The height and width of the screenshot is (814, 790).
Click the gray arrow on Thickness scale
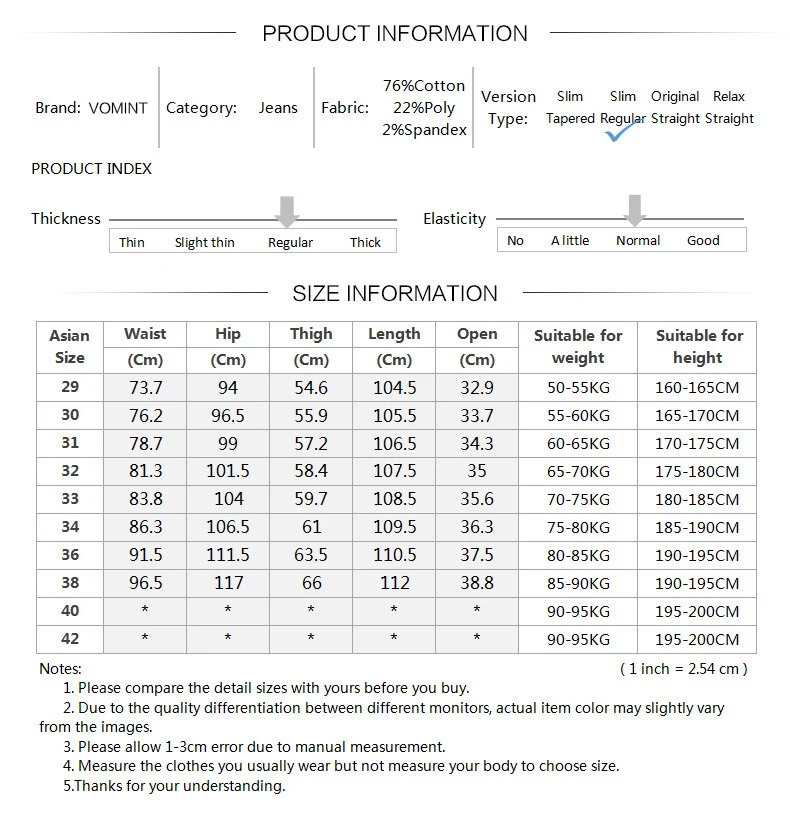point(287,211)
